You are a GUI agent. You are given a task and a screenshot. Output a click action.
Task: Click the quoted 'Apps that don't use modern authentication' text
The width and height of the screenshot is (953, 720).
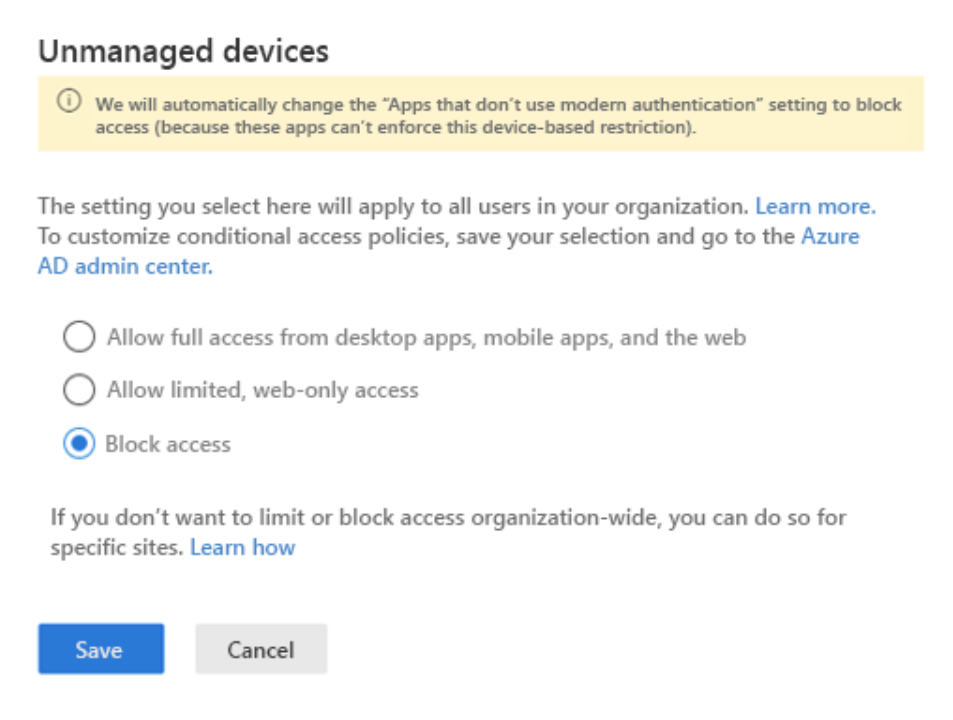click(468, 104)
